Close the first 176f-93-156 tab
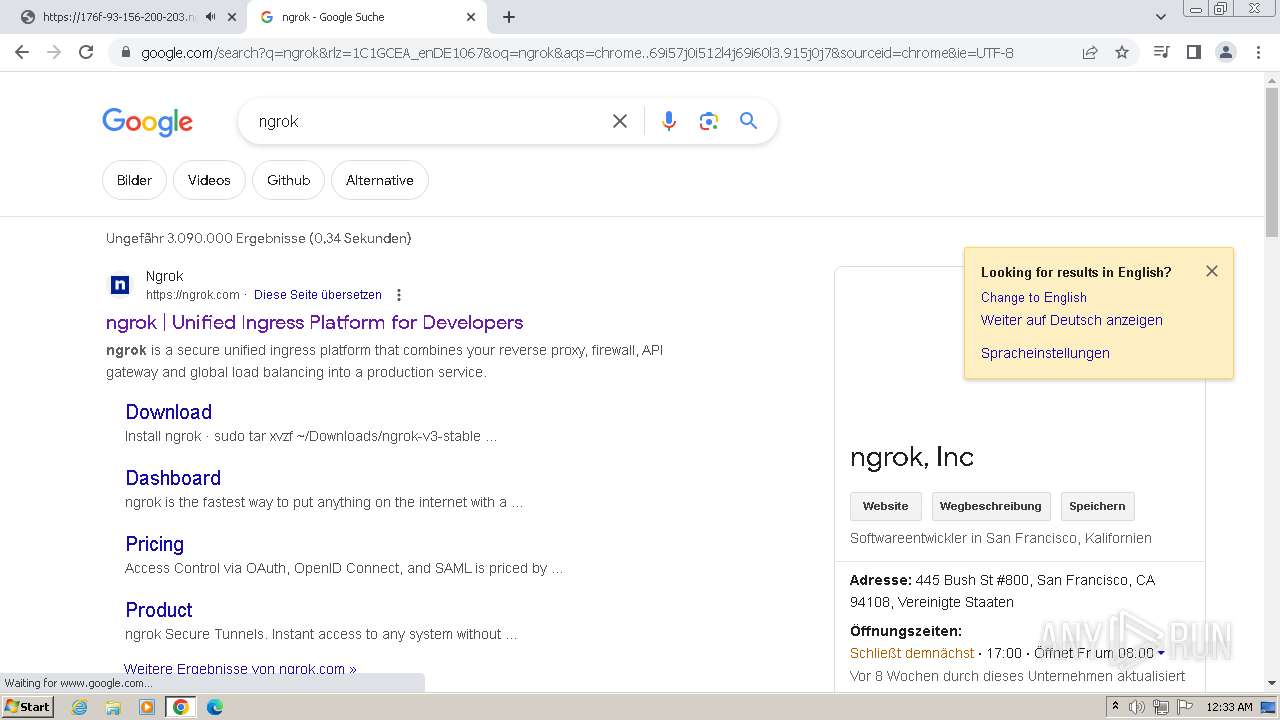Screen dimensions: 1280x720 pos(232,17)
